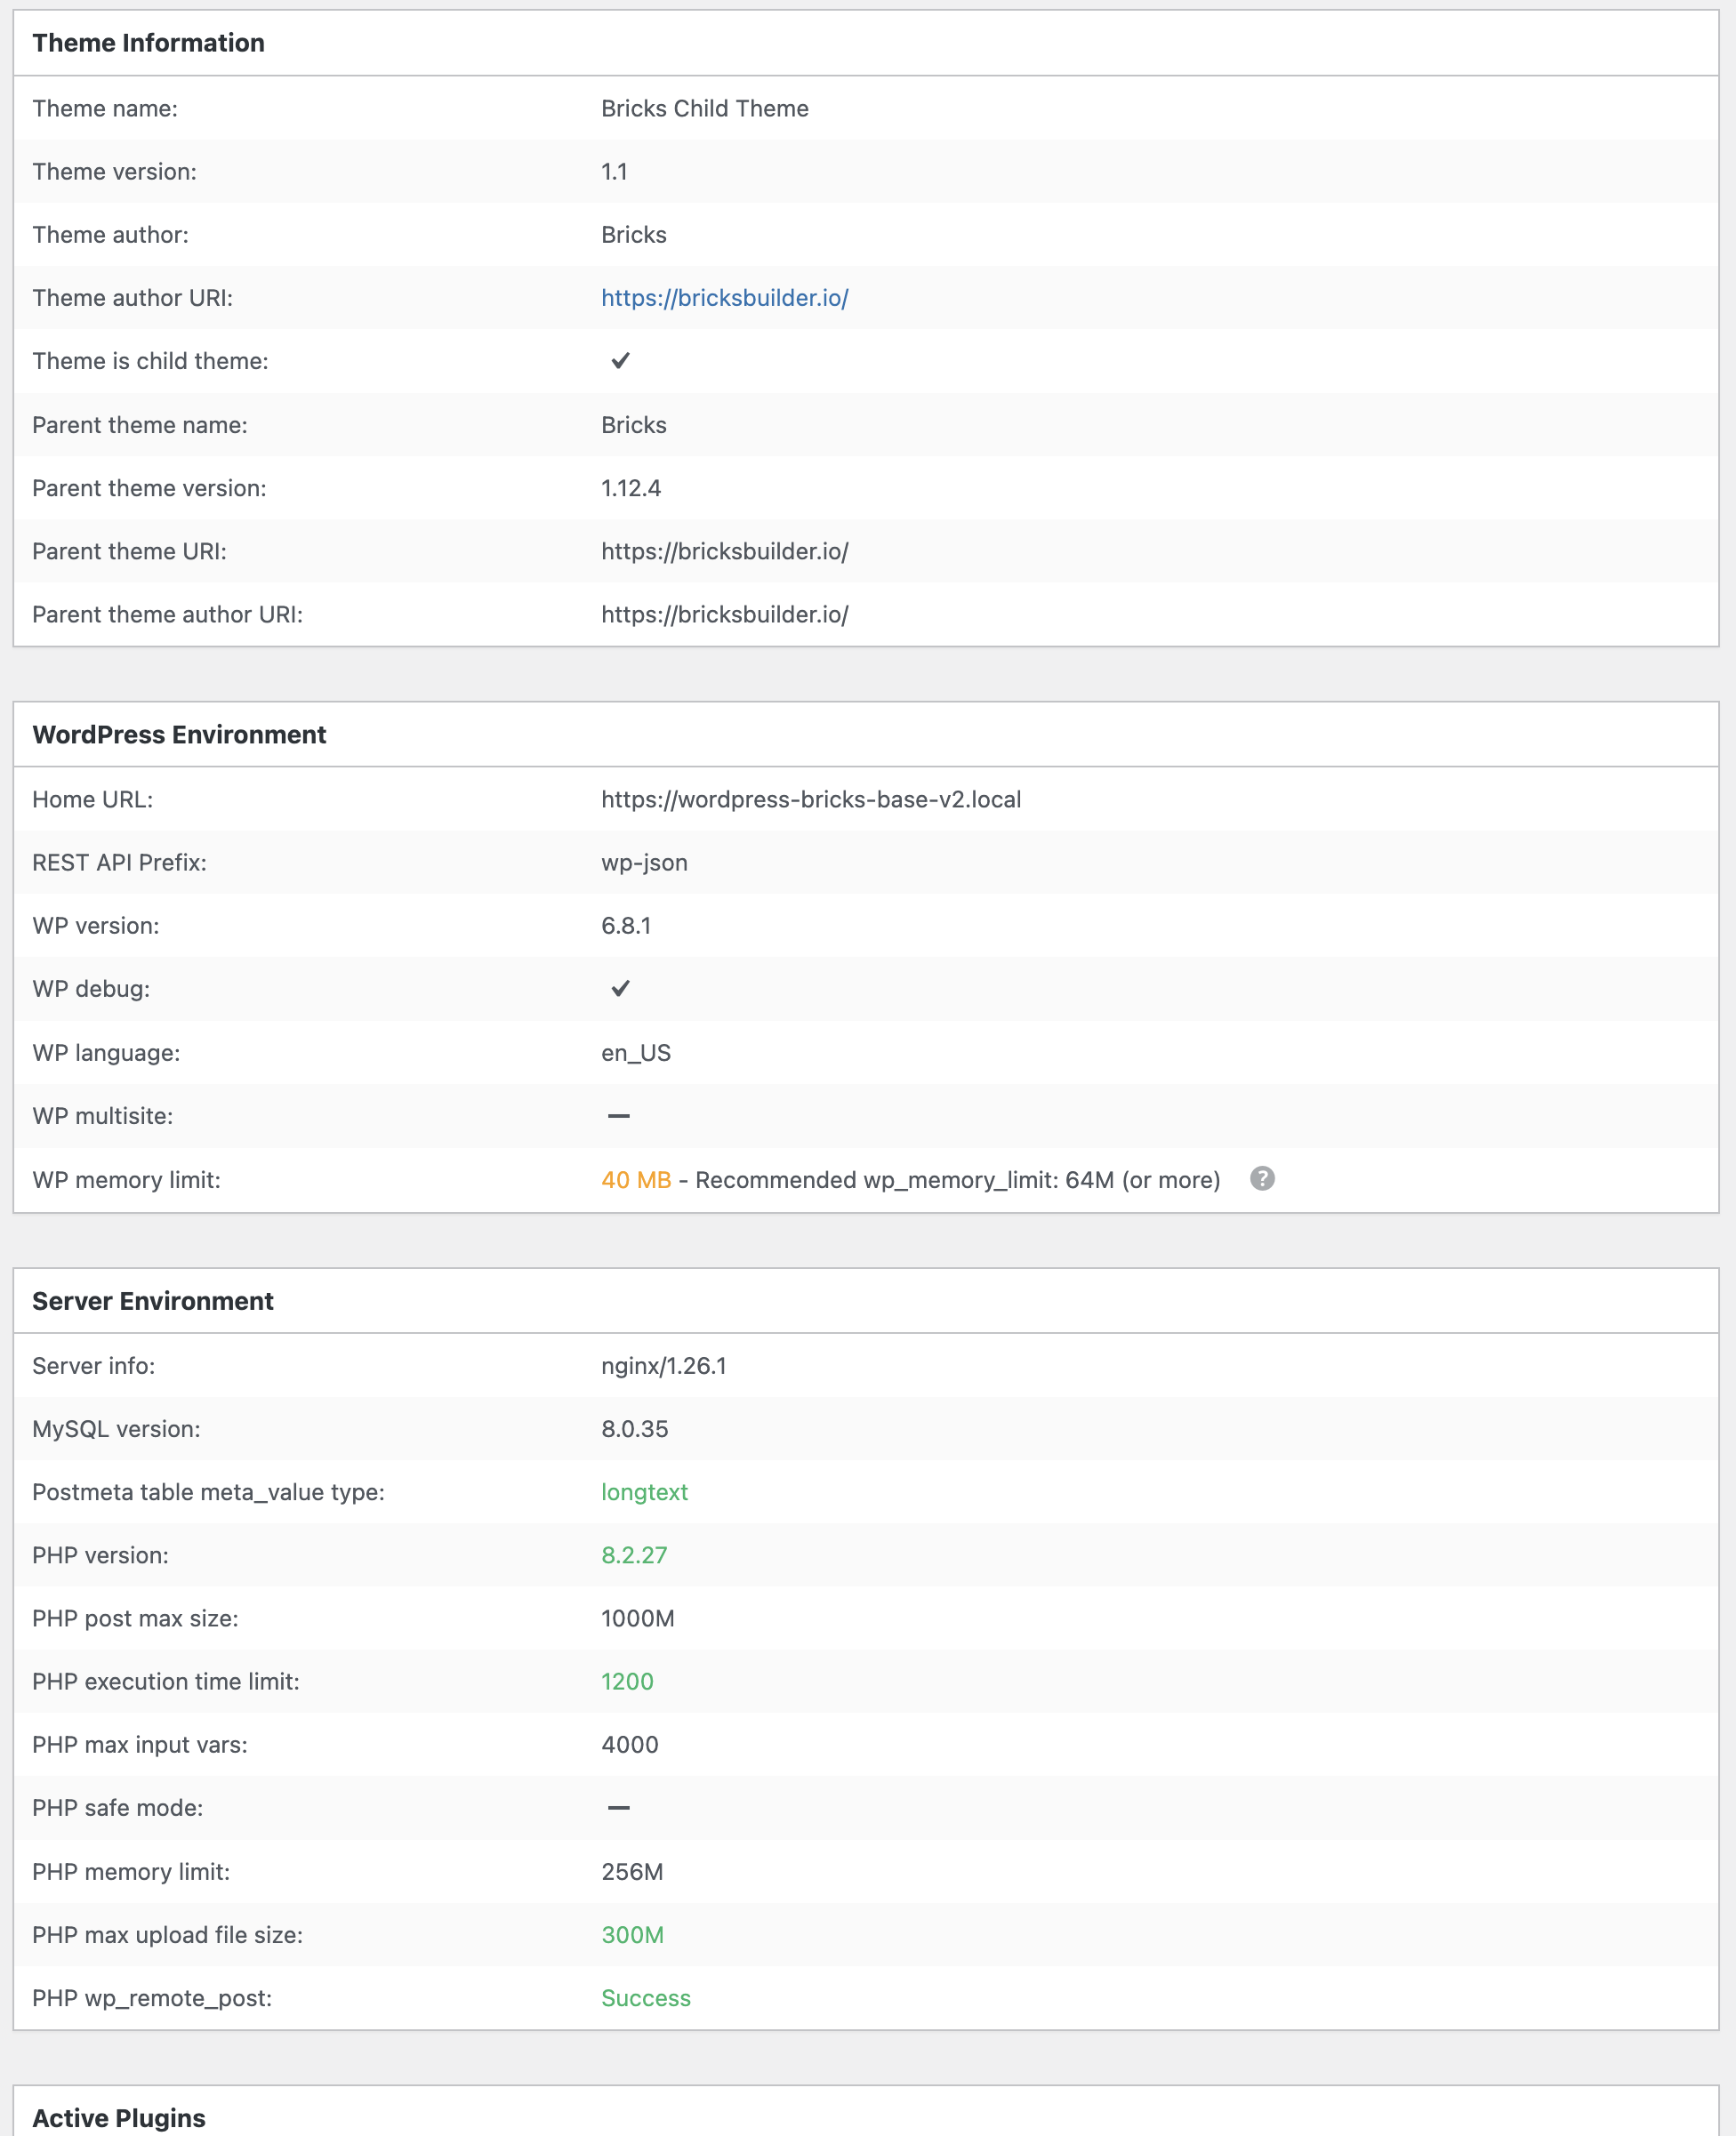Select the PHP execution time limit '1200'
Screen dimensions: 1736x2136
627,1682
